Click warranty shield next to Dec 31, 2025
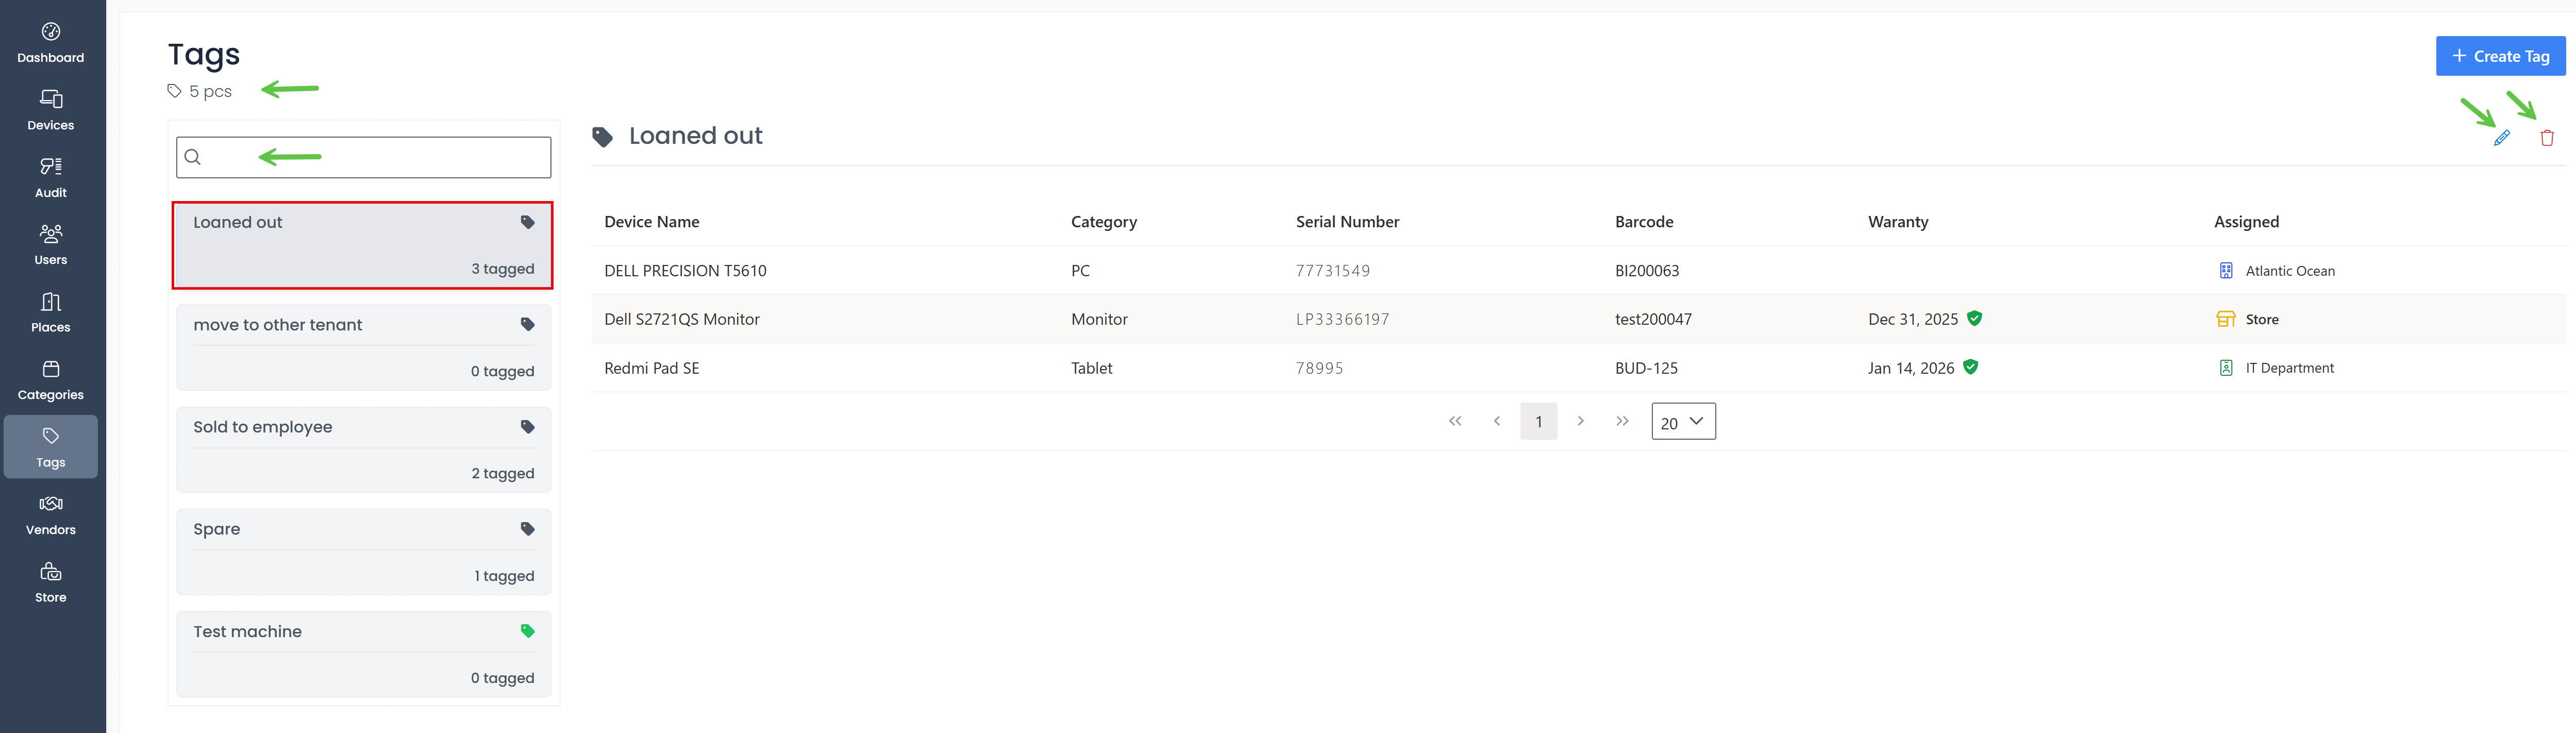The height and width of the screenshot is (733, 2576). pyautogui.click(x=1974, y=318)
